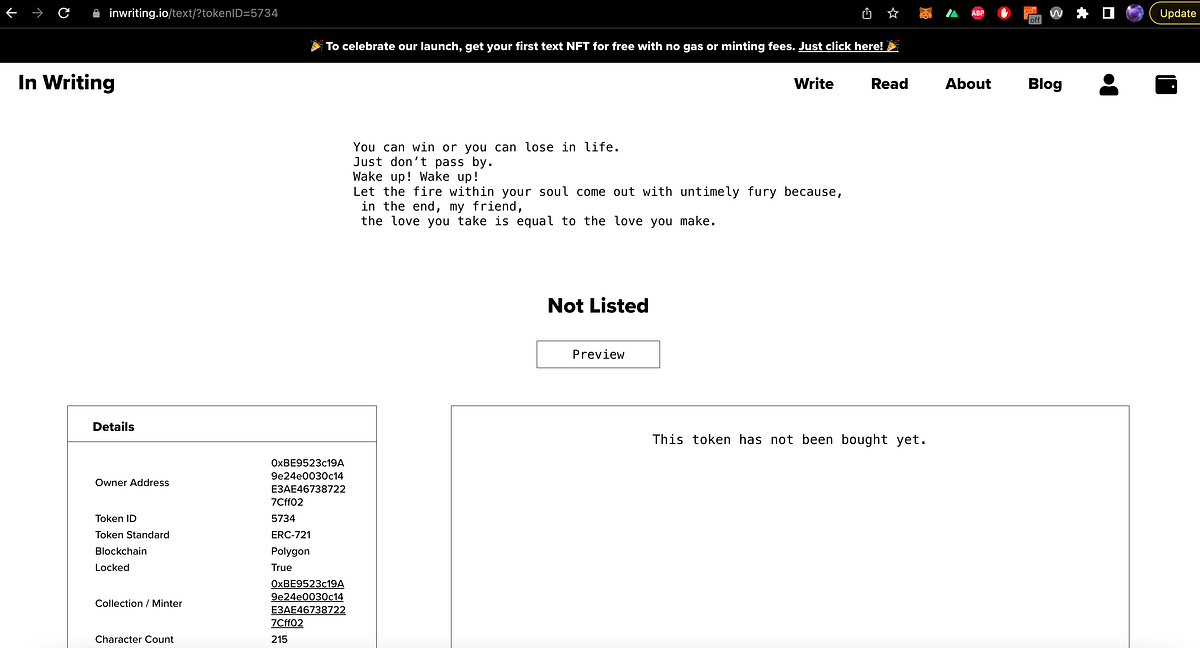Click the Update browser button
The image size is (1200, 648).
click(x=1174, y=13)
